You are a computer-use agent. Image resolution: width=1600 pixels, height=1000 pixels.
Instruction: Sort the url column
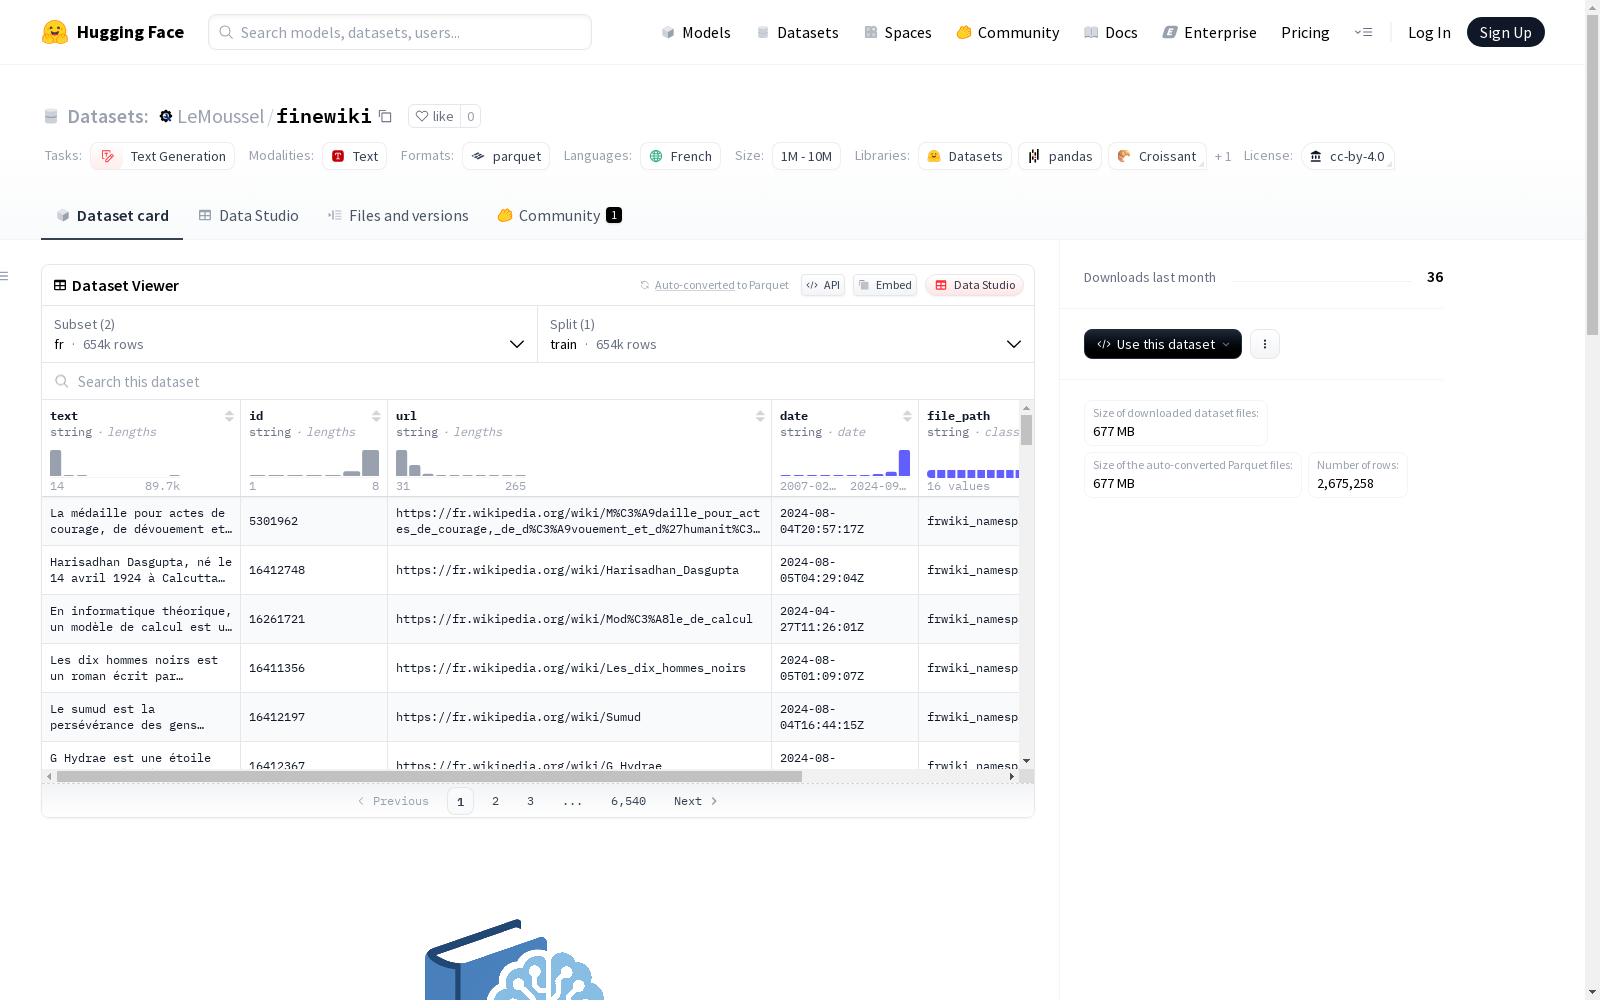pos(760,416)
